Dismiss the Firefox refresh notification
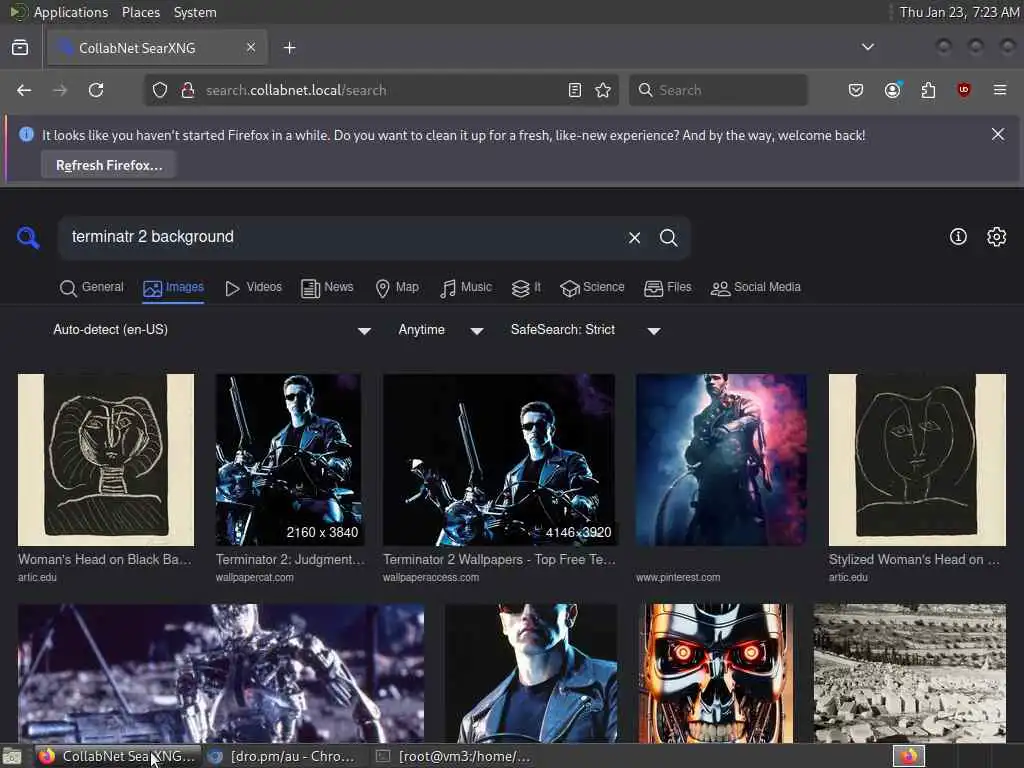This screenshot has height=768, width=1024. click(998, 134)
